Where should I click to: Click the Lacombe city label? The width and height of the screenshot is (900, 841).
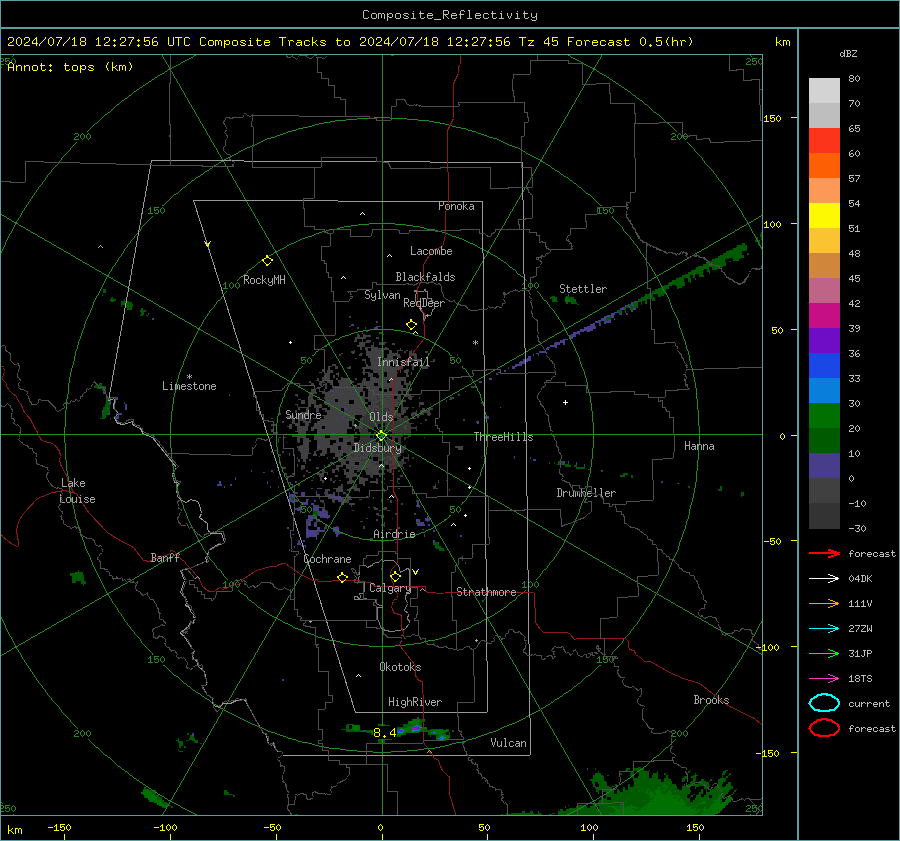tap(431, 251)
